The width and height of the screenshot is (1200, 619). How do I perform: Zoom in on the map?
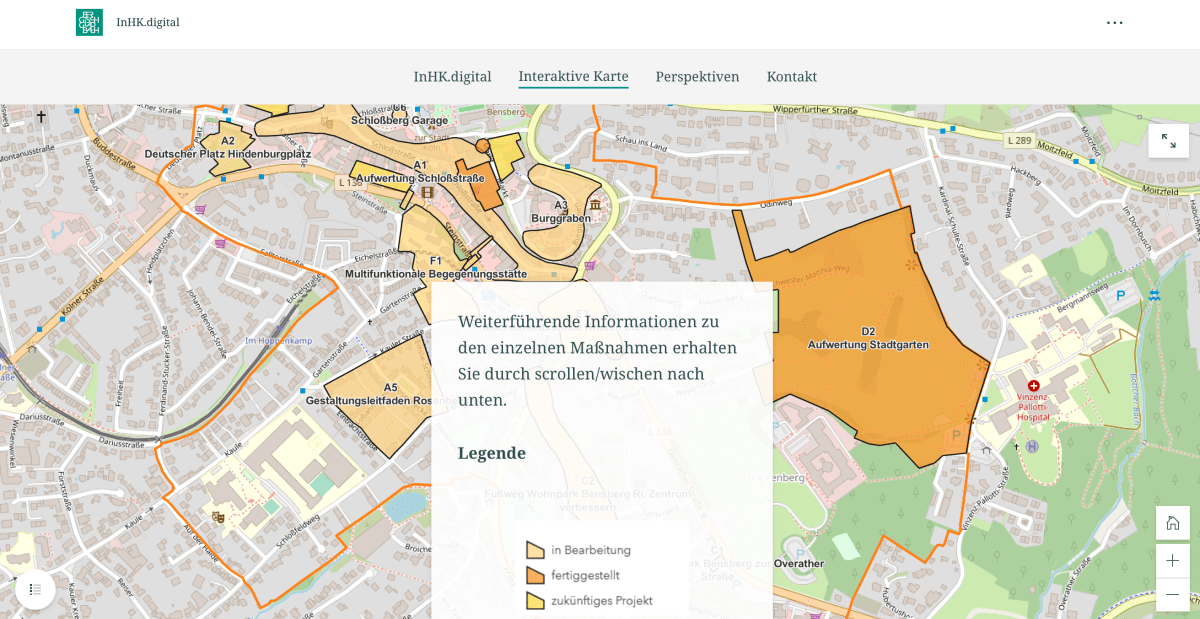tap(1172, 560)
